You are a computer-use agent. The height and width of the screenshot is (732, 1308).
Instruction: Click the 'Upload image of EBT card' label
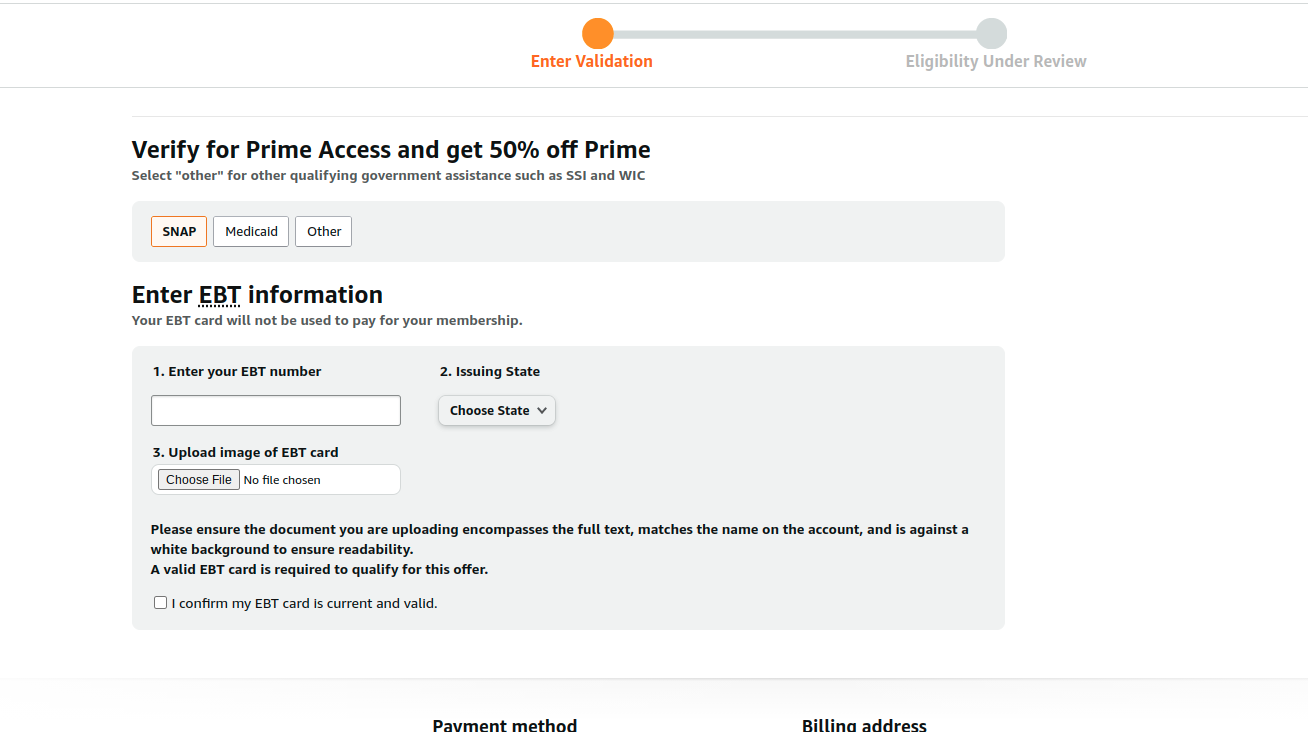point(245,453)
